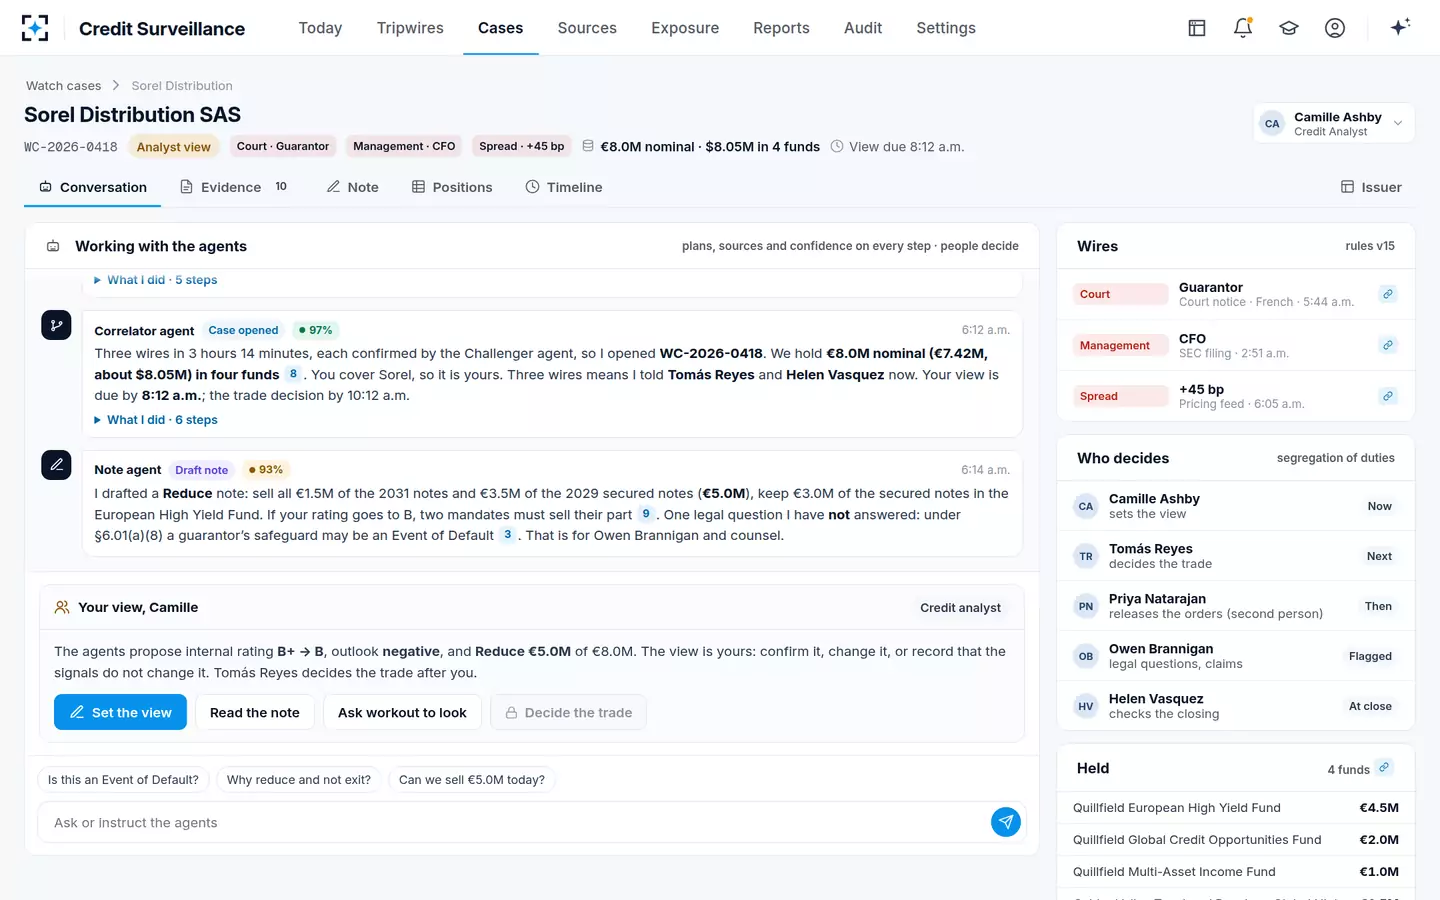The width and height of the screenshot is (1440, 900).
Task: Click the Set the view button
Action: (x=120, y=712)
